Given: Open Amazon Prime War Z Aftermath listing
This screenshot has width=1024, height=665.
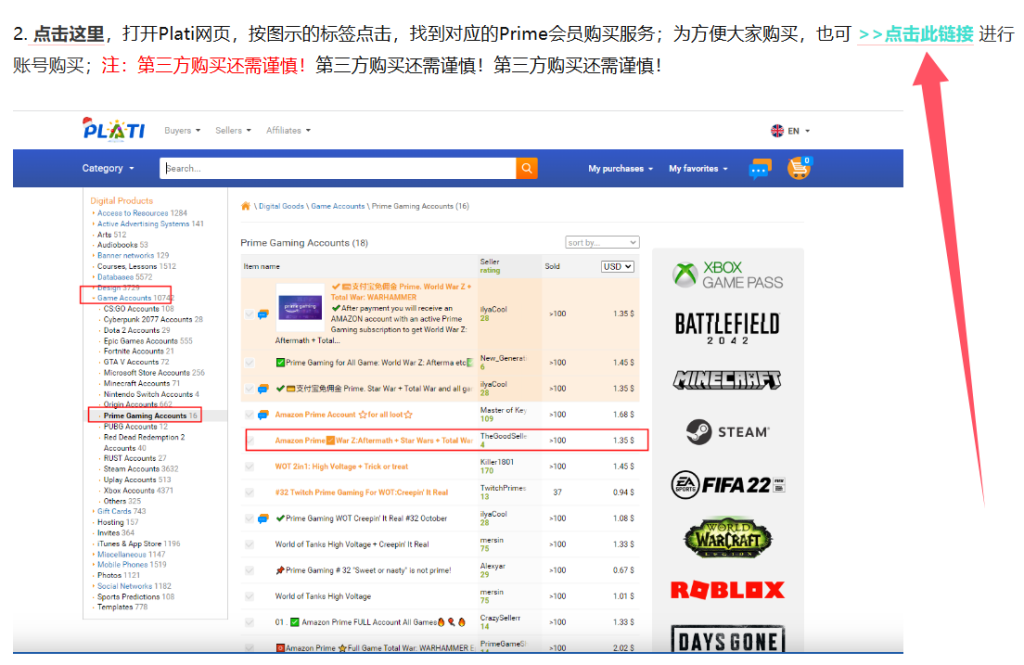Looking at the screenshot, I should click(x=374, y=440).
